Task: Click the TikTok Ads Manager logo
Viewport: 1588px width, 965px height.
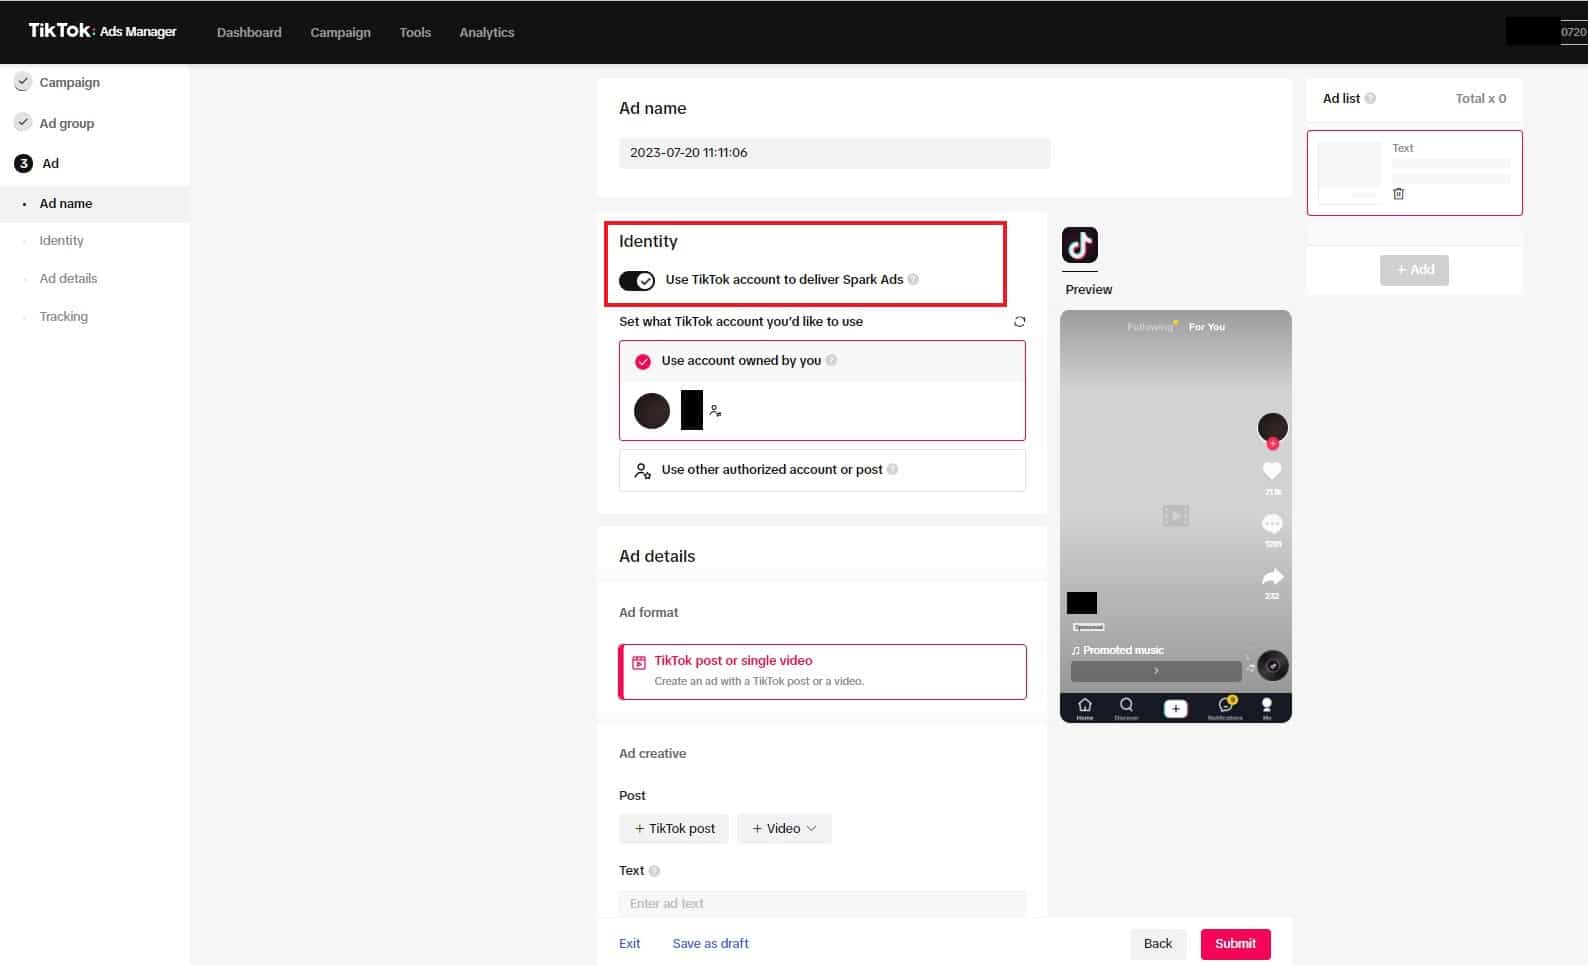Action: click(102, 31)
